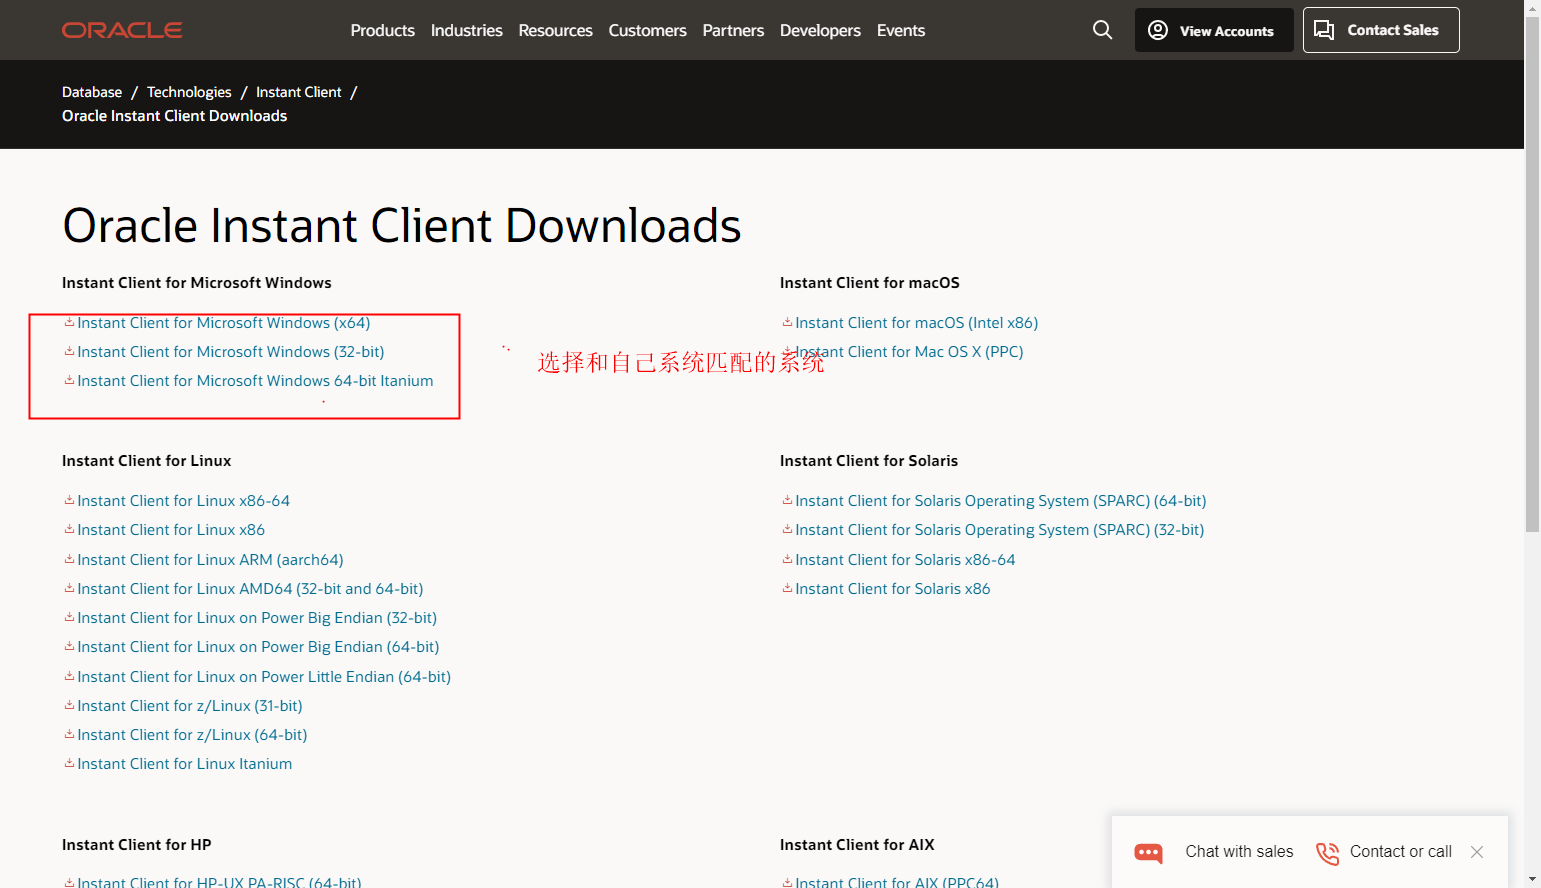This screenshot has width=1541, height=888.
Task: Click download icon beside Solaris x86-64 link
Action: [x=787, y=559]
